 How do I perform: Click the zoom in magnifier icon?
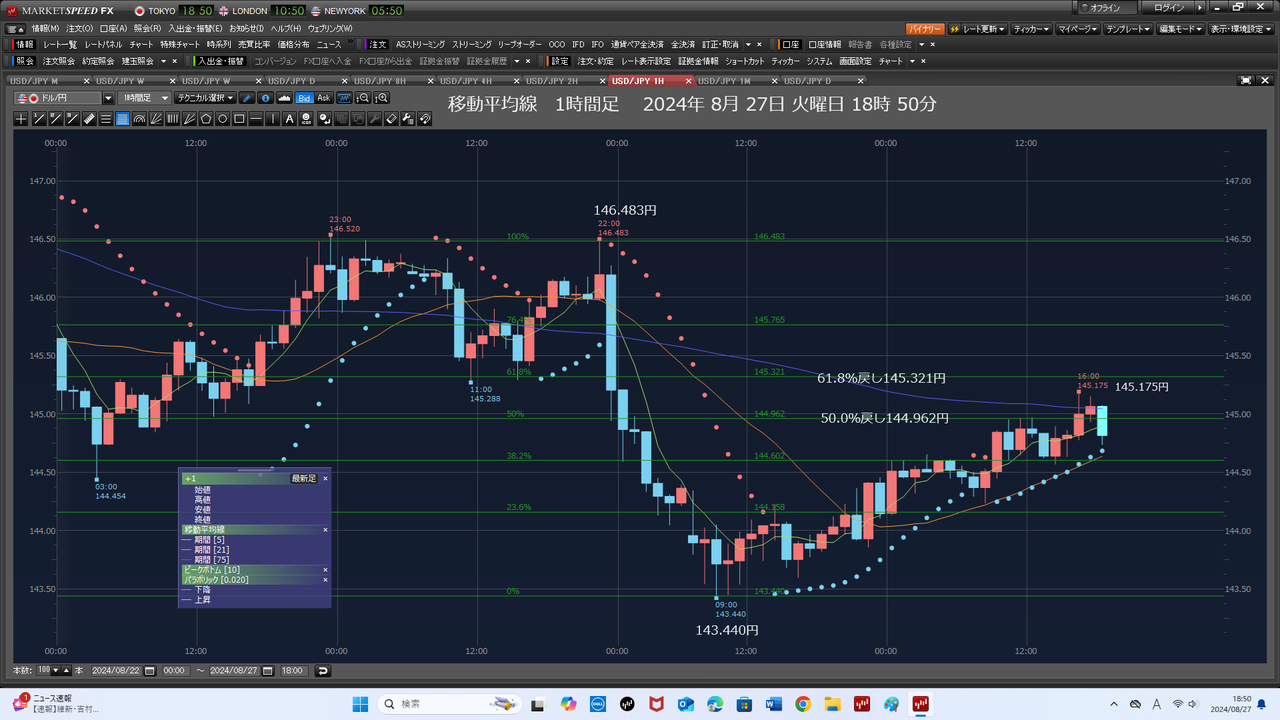(x=381, y=98)
